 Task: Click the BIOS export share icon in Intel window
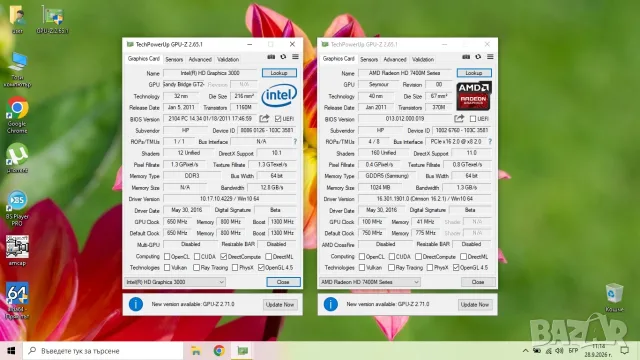(264, 119)
